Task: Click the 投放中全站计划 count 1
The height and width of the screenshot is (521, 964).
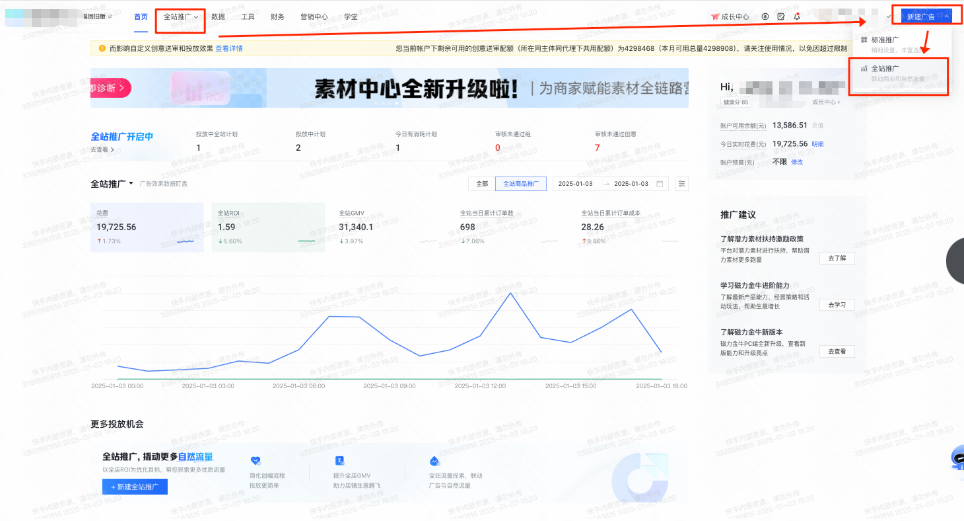Action: click(x=198, y=148)
